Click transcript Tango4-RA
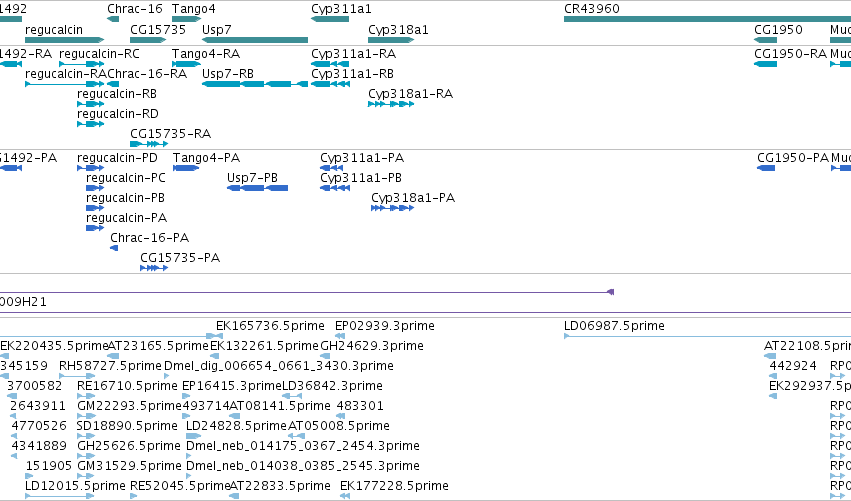Screen dimensions: 851x501 point(206,54)
